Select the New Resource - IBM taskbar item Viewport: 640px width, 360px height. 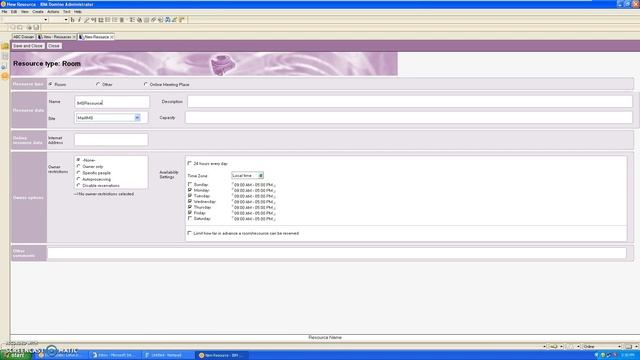pyautogui.click(x=221, y=355)
